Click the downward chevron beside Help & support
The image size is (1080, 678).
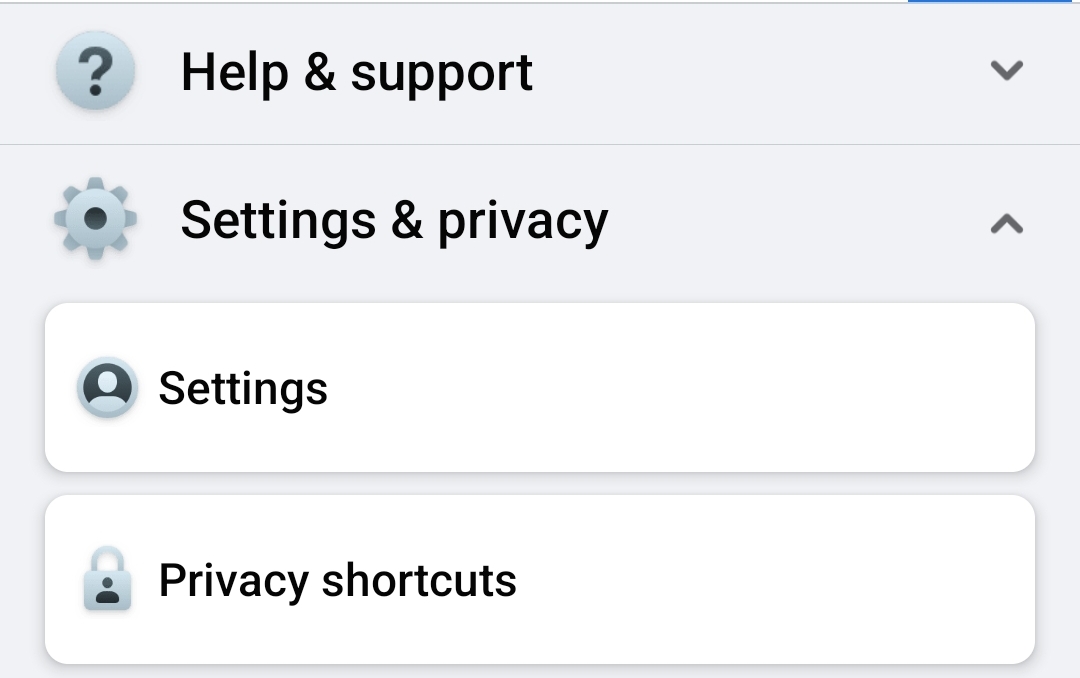[1007, 70]
